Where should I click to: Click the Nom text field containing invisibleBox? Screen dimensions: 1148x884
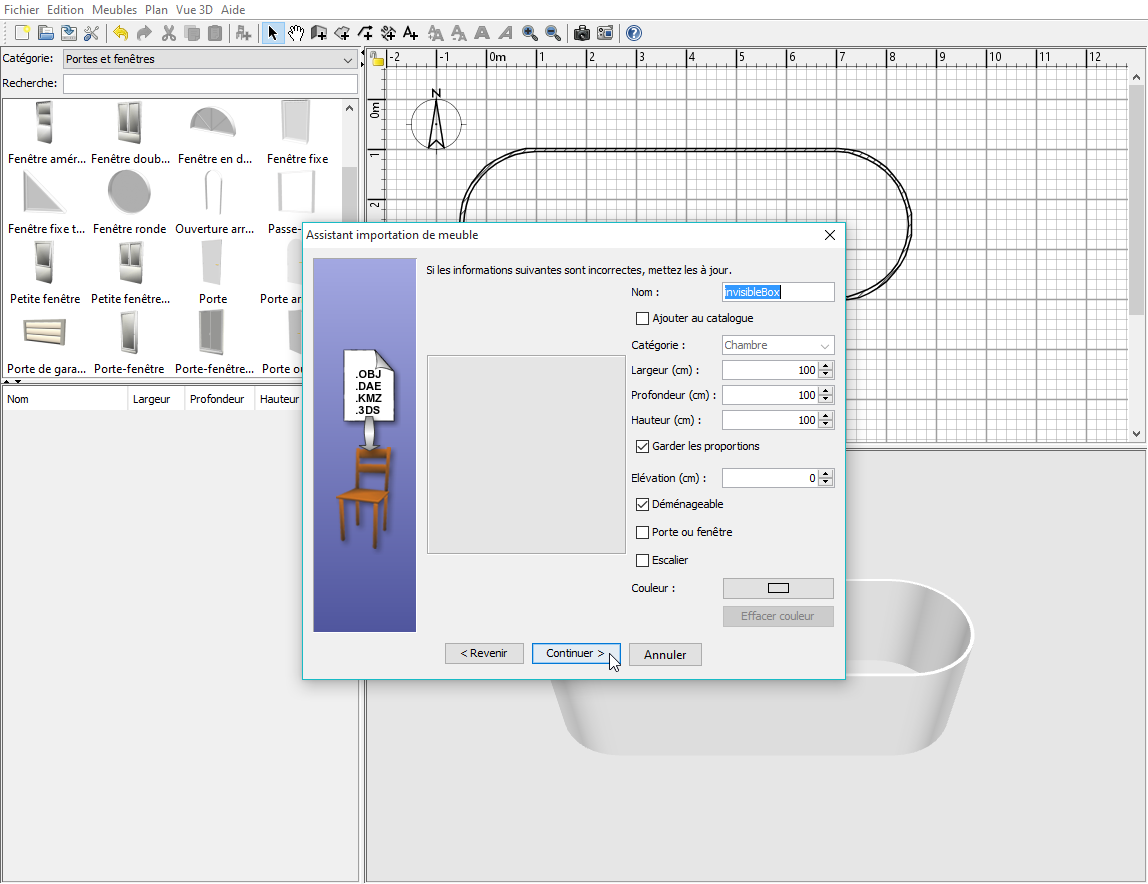(778, 292)
